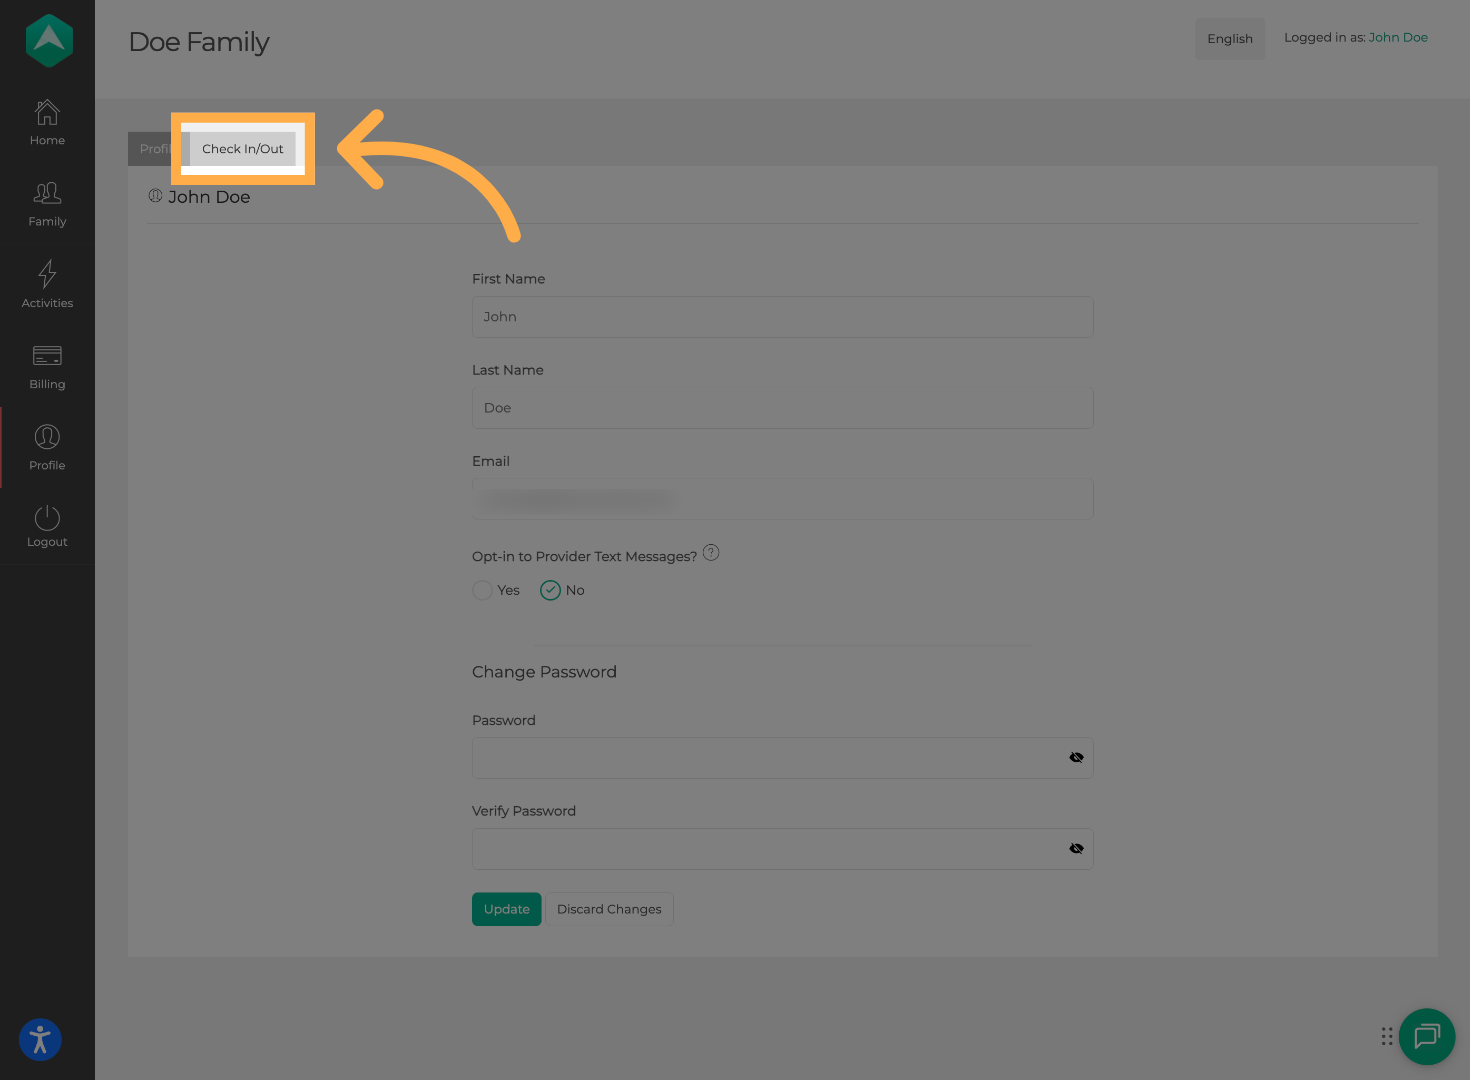
Task: Reveal the Verify Password field contents
Action: pos(1076,848)
